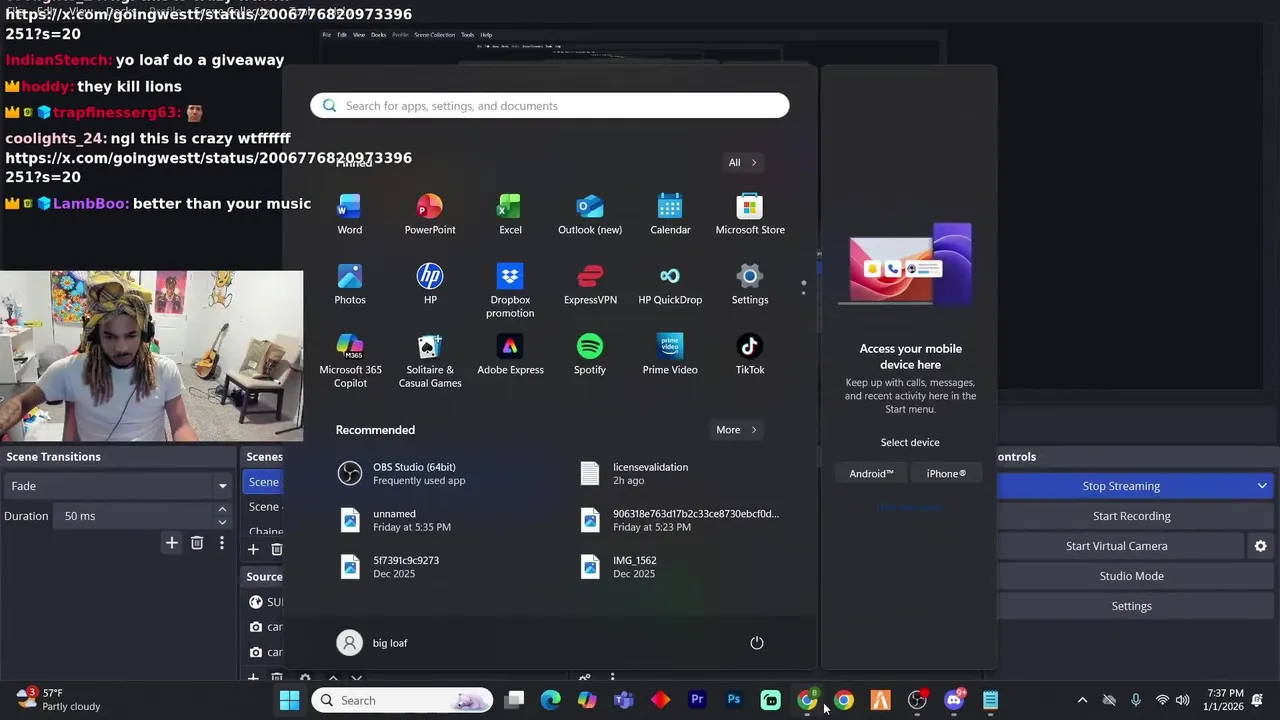Open clock showing 7:37 PM
Image resolution: width=1280 pixels, height=720 pixels.
click(x=1225, y=700)
